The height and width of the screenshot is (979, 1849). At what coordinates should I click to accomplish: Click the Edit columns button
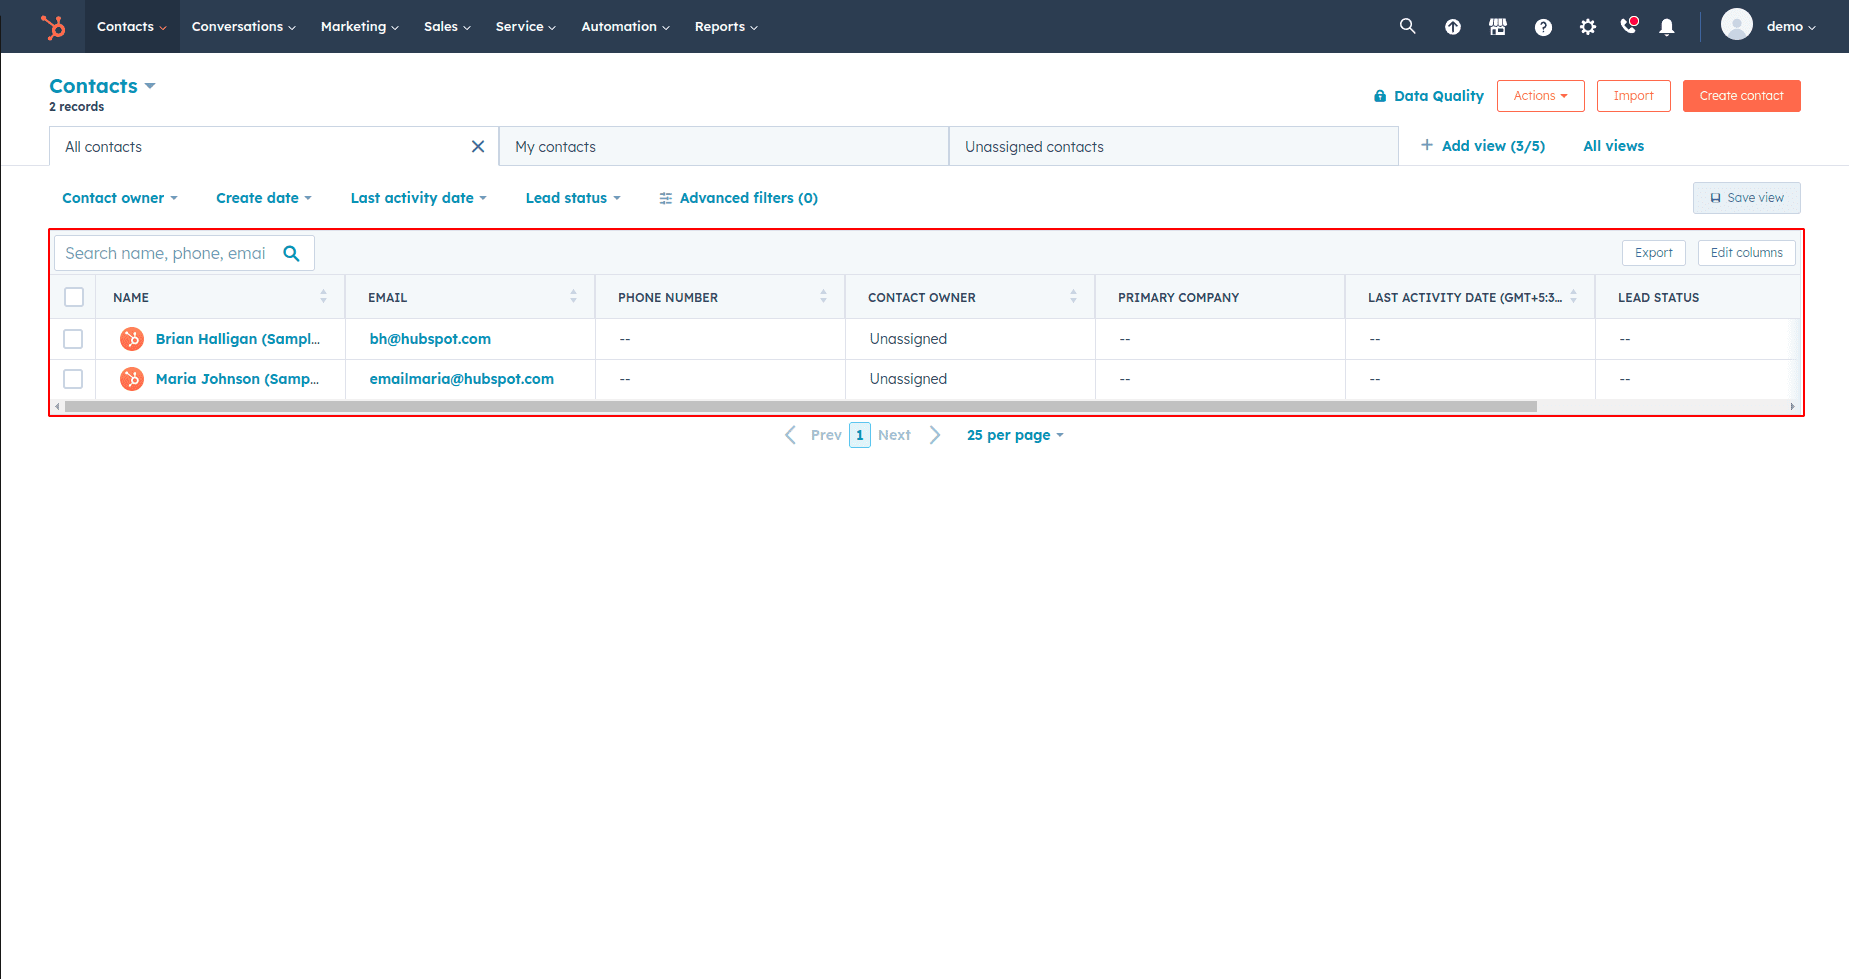click(x=1746, y=253)
